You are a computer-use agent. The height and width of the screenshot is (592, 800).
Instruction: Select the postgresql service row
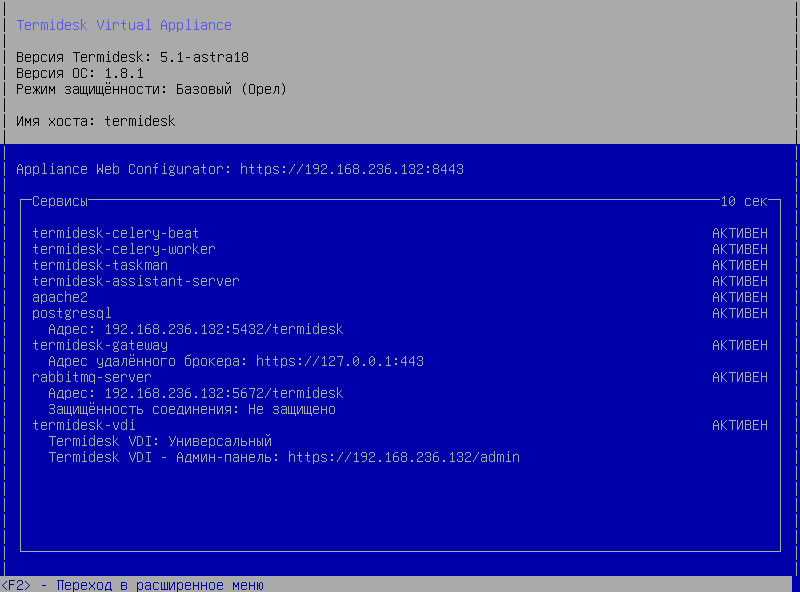[x=400, y=313]
